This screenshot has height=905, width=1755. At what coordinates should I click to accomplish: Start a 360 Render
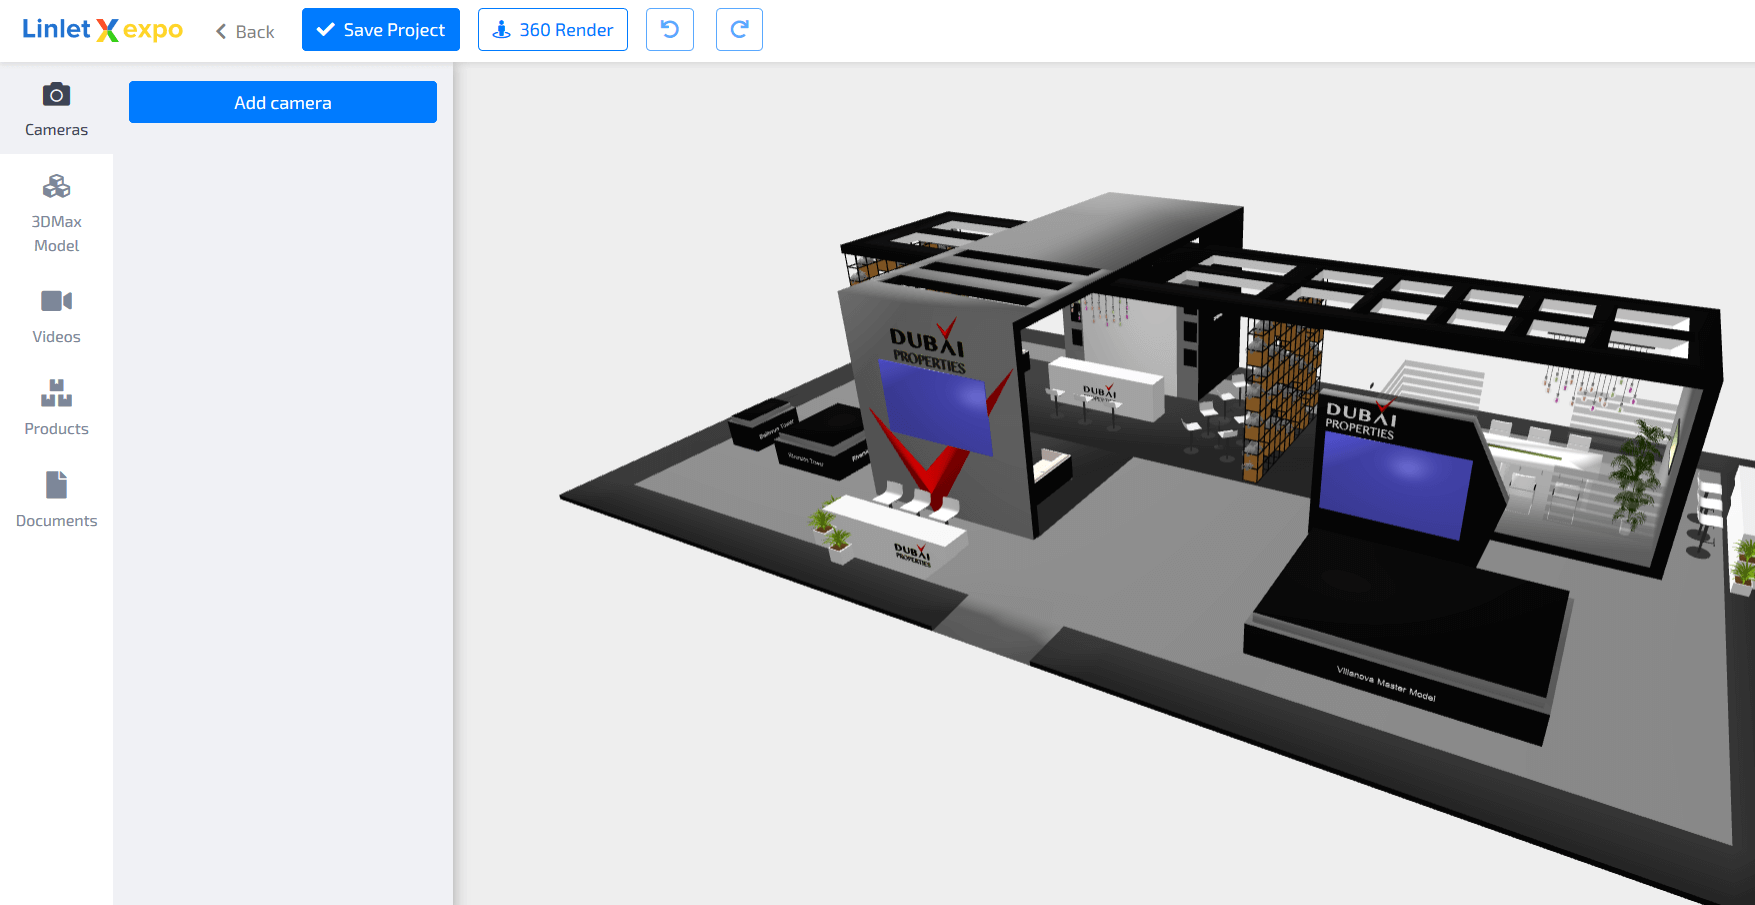(553, 30)
